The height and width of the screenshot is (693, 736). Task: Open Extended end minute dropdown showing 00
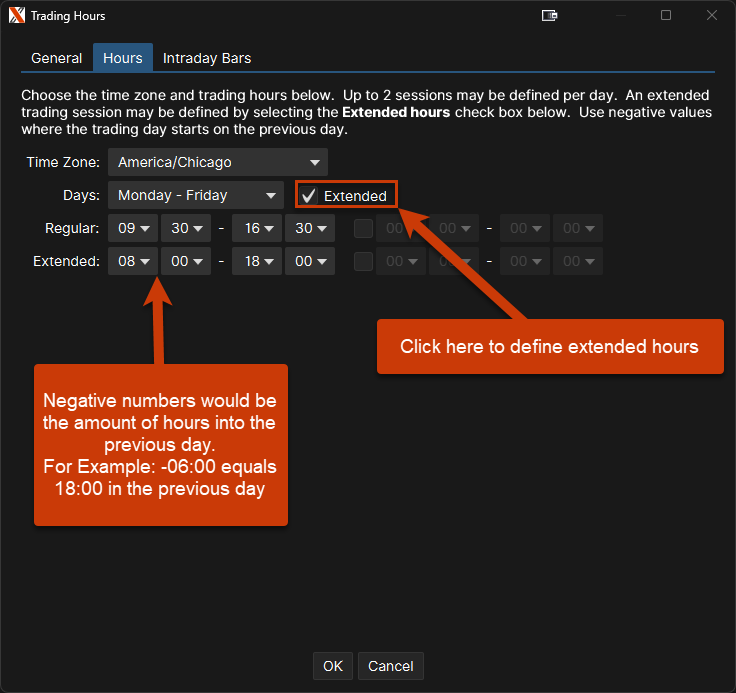(x=310, y=262)
